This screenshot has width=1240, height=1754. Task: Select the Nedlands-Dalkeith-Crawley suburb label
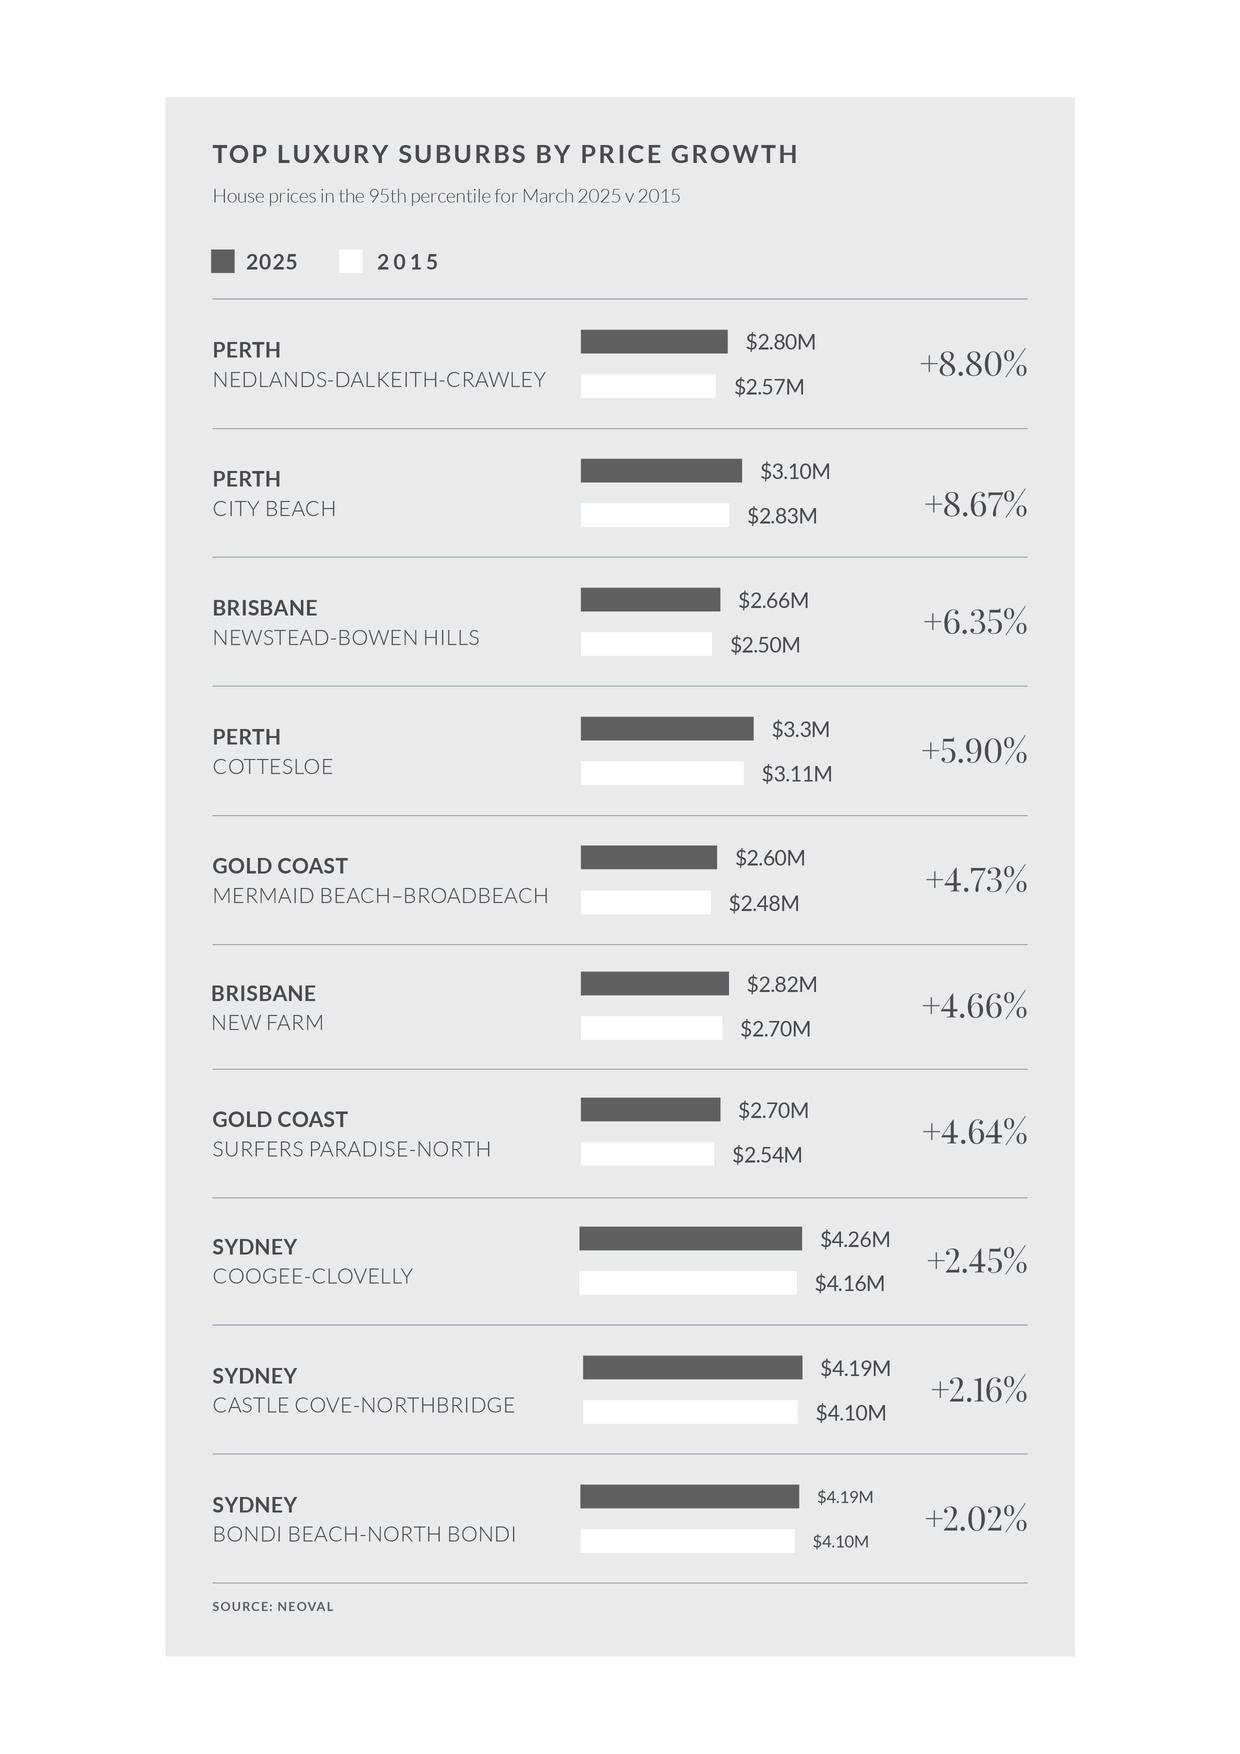[x=379, y=380]
